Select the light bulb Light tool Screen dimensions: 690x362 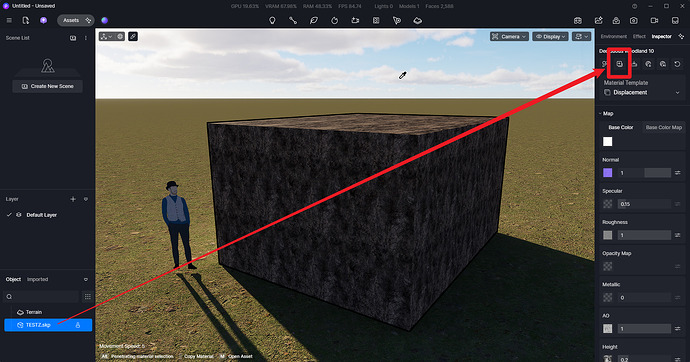(272, 20)
